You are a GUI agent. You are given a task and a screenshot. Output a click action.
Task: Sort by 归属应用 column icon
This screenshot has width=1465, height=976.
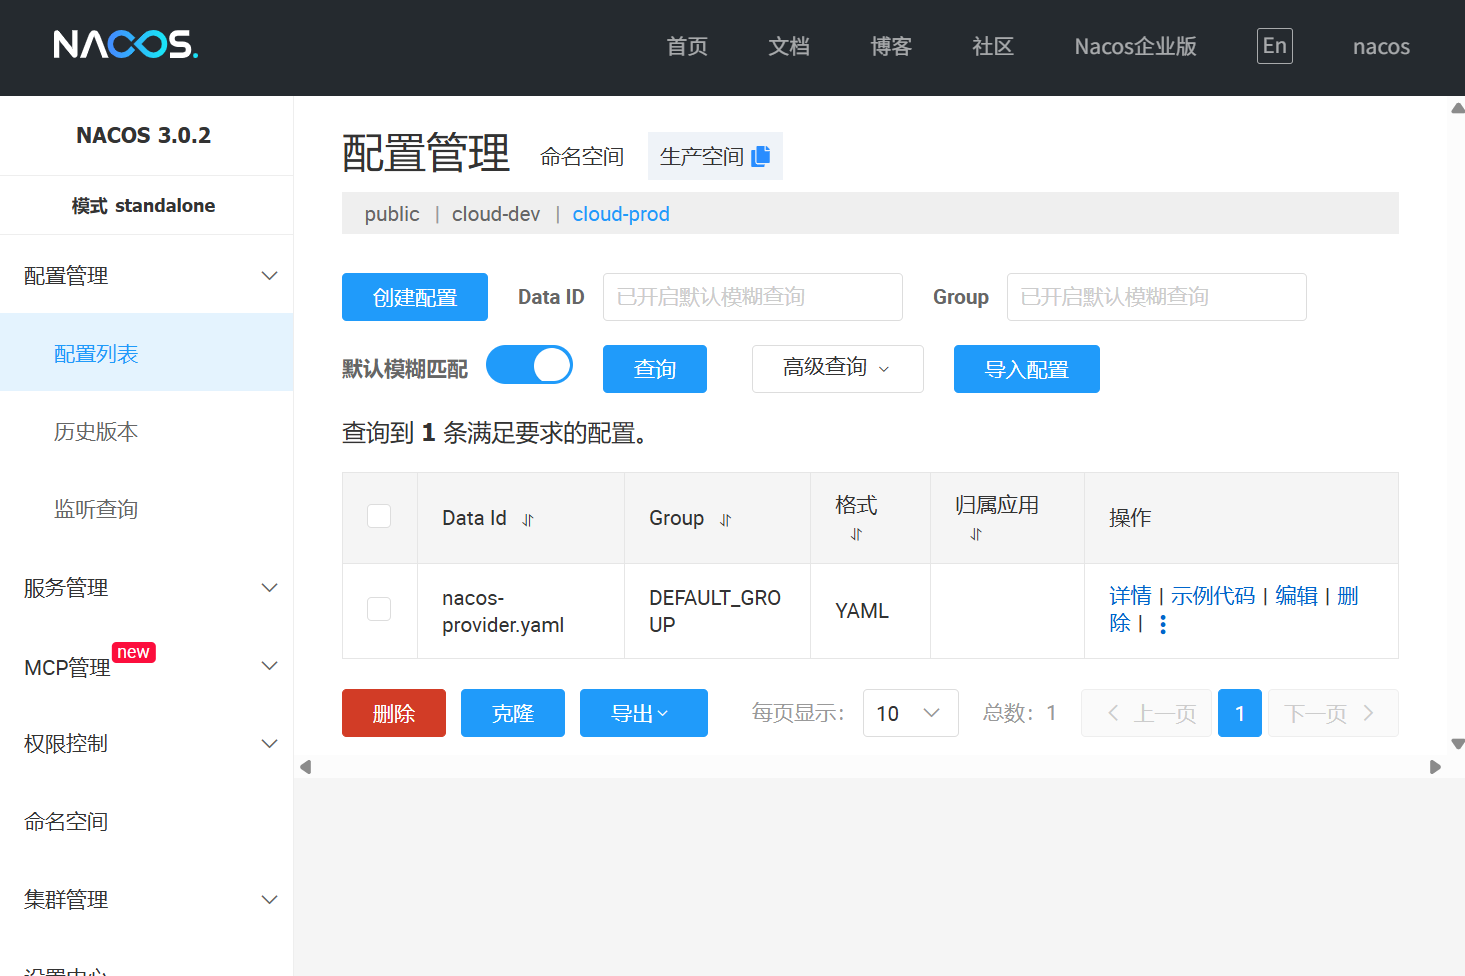pos(976,535)
